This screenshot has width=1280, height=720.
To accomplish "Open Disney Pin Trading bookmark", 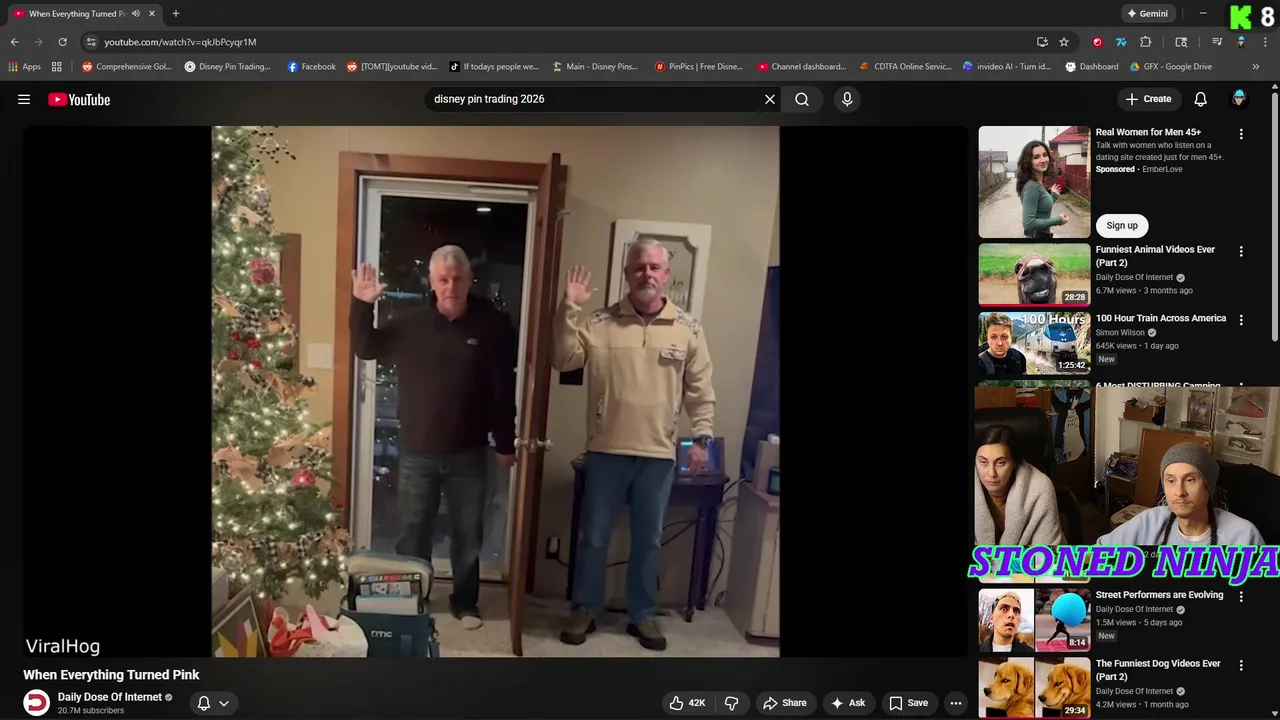I will 228,67.
